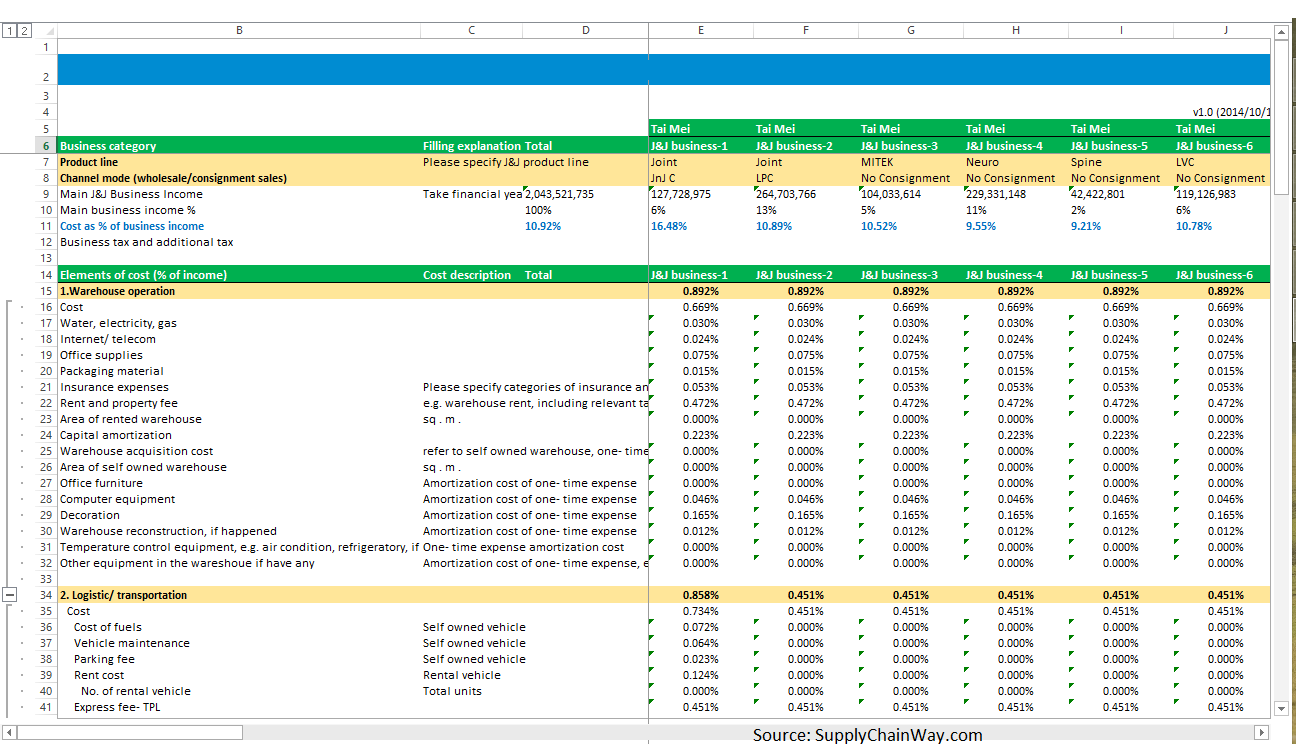Click the Neuro product line cell
The image size is (1296, 744).
[x=1016, y=162]
